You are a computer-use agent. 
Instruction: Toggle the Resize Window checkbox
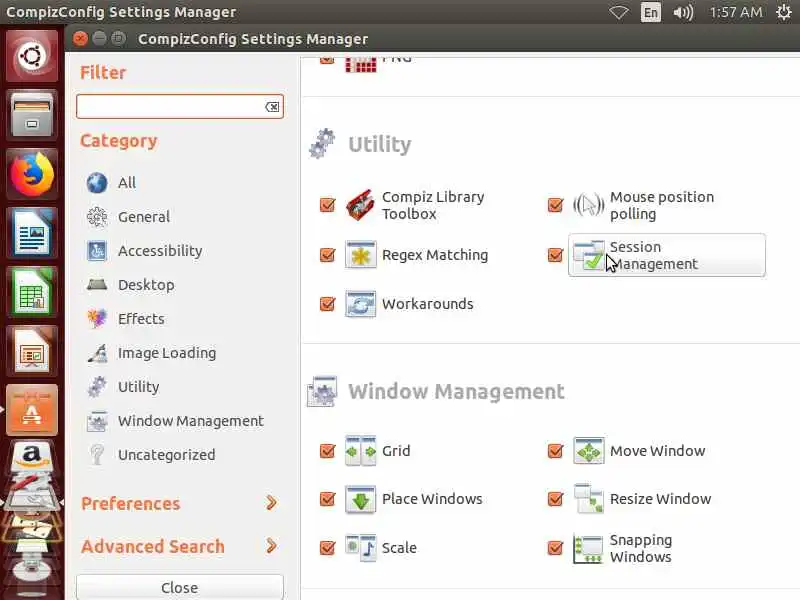click(x=555, y=498)
